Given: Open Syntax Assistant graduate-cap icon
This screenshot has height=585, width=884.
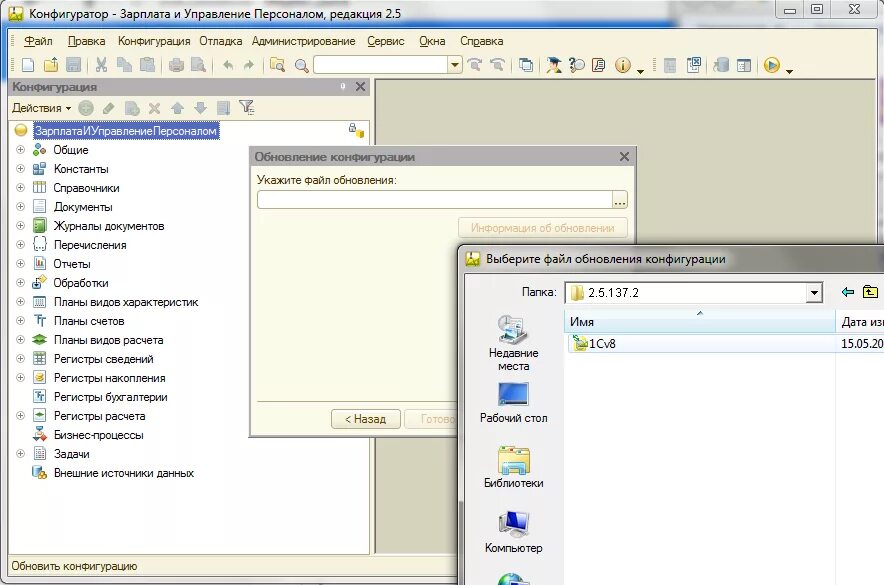Looking at the screenshot, I should tap(554, 65).
